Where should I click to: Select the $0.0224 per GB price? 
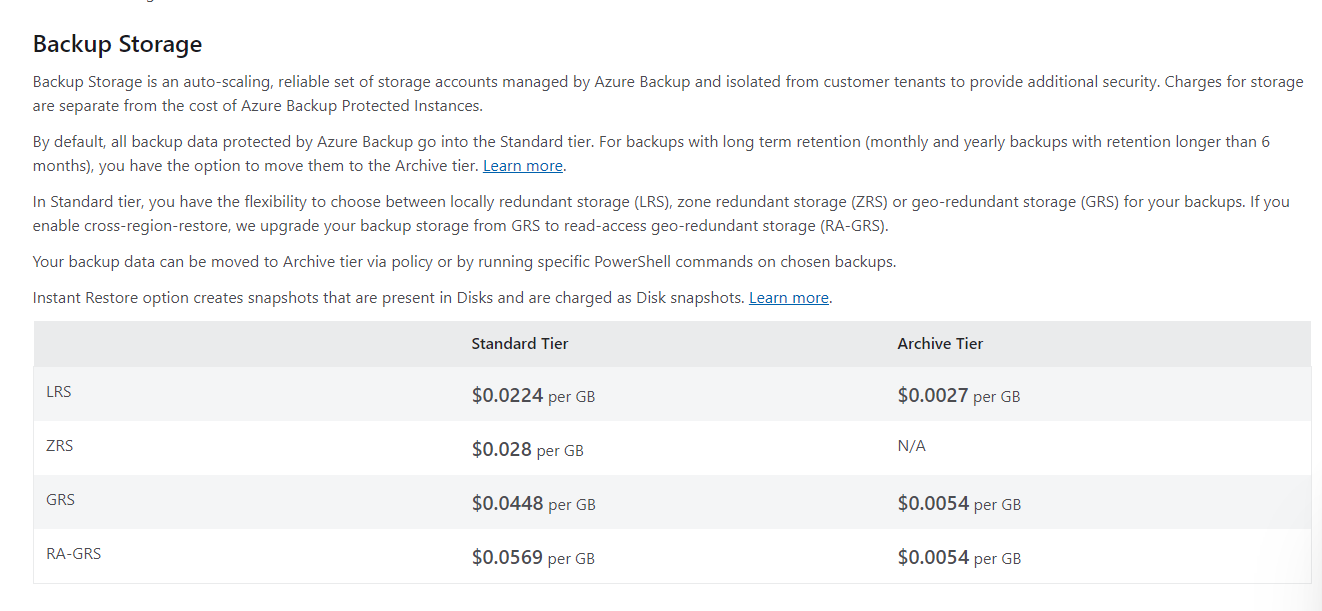click(x=533, y=396)
